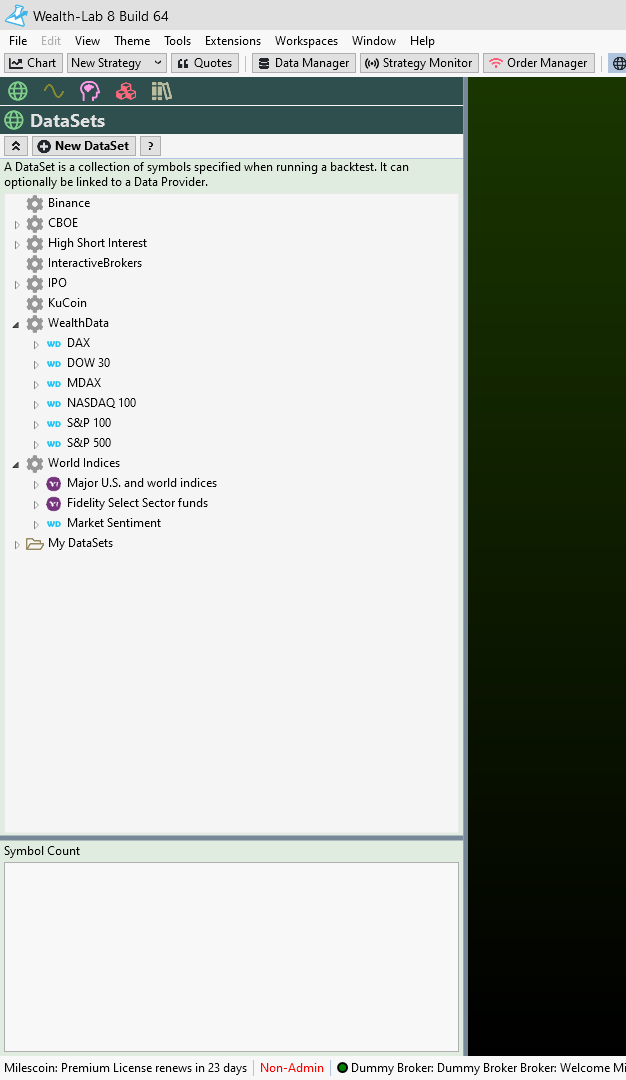626x1080 pixels.
Task: Click the My DataSets folder icon
Action: (x=35, y=543)
